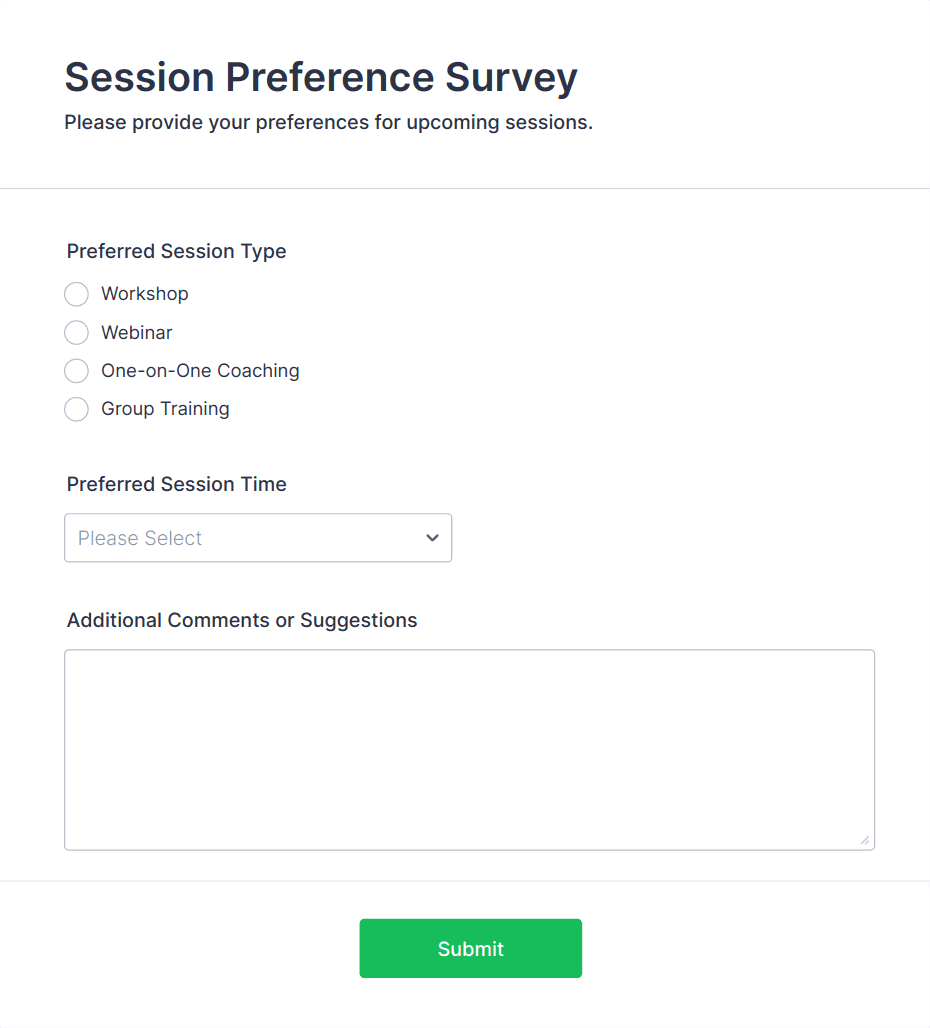Click the Webinar label text
930x1028 pixels.
137,332
